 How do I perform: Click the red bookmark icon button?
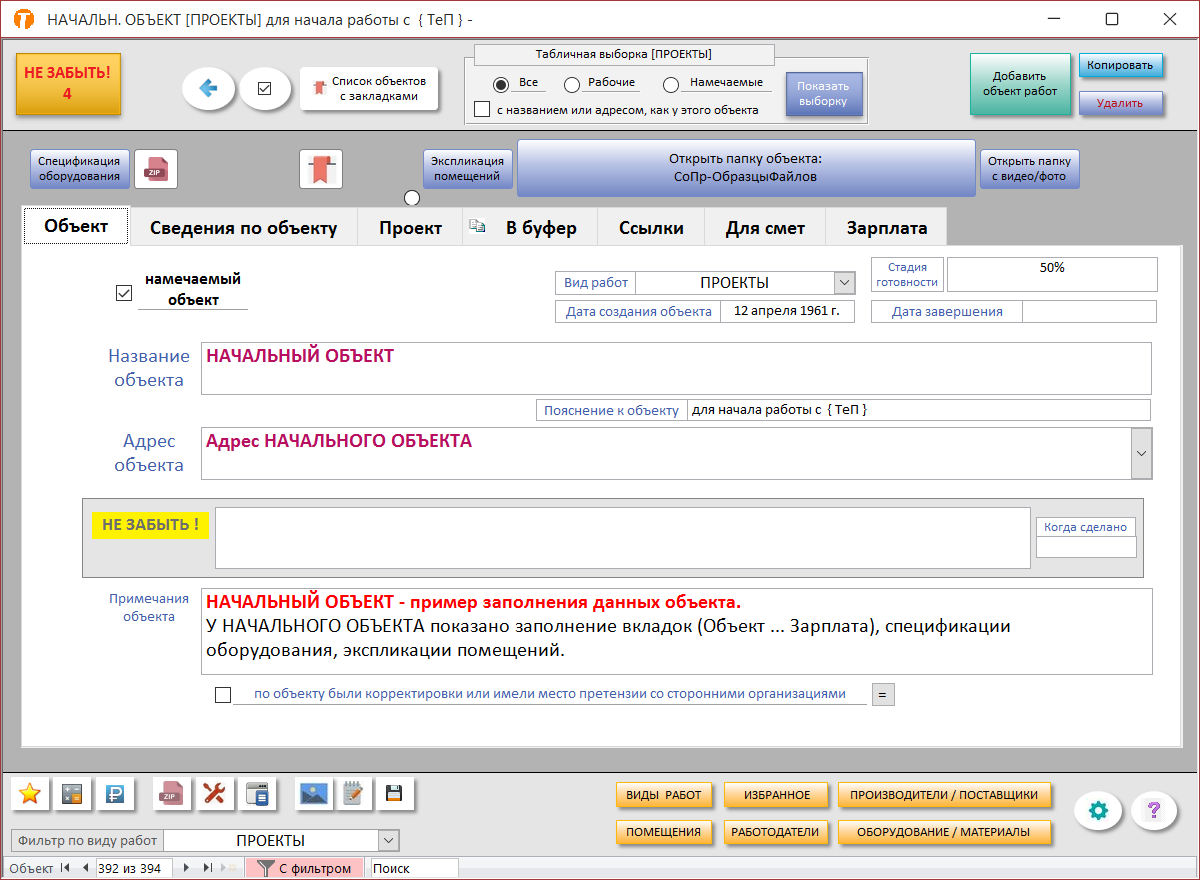click(x=321, y=168)
